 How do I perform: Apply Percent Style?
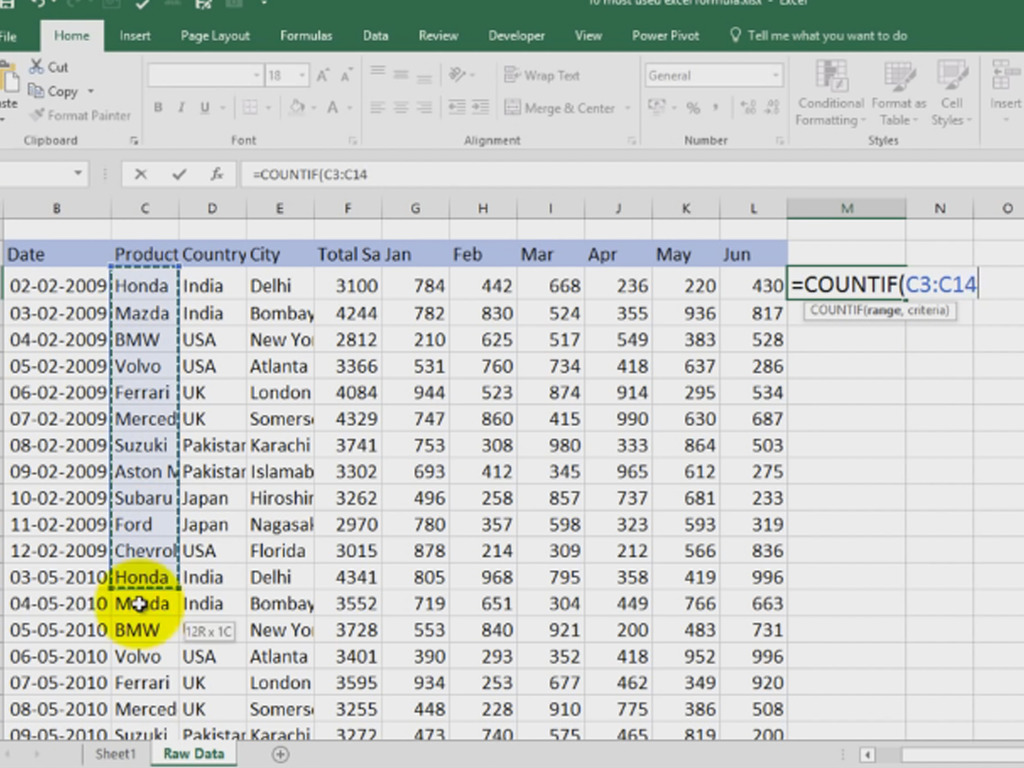[693, 108]
